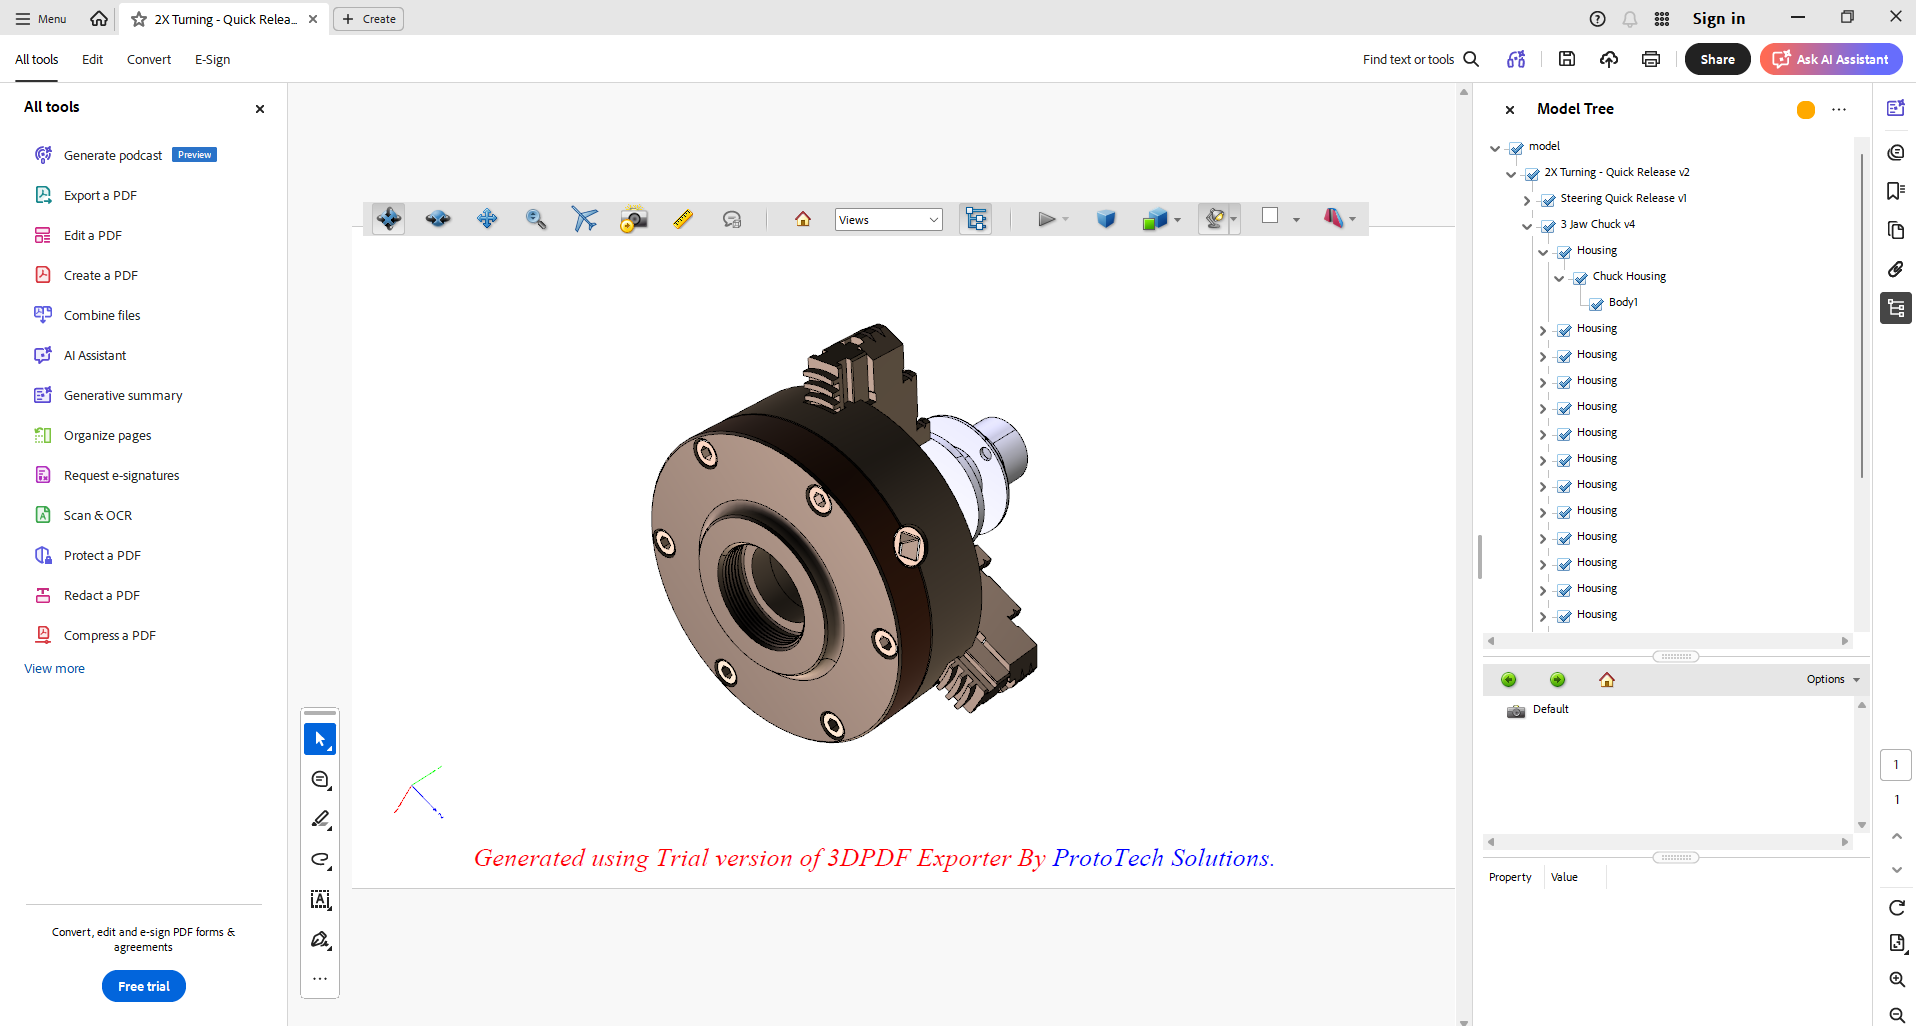Play 3D animation
This screenshot has width=1916, height=1026.
coord(1046,219)
